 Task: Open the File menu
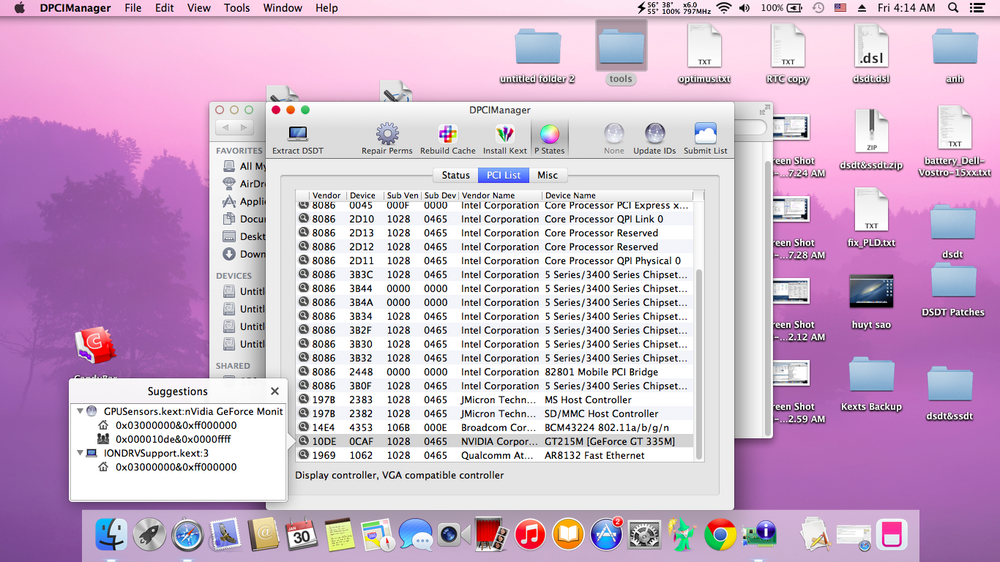(x=133, y=8)
